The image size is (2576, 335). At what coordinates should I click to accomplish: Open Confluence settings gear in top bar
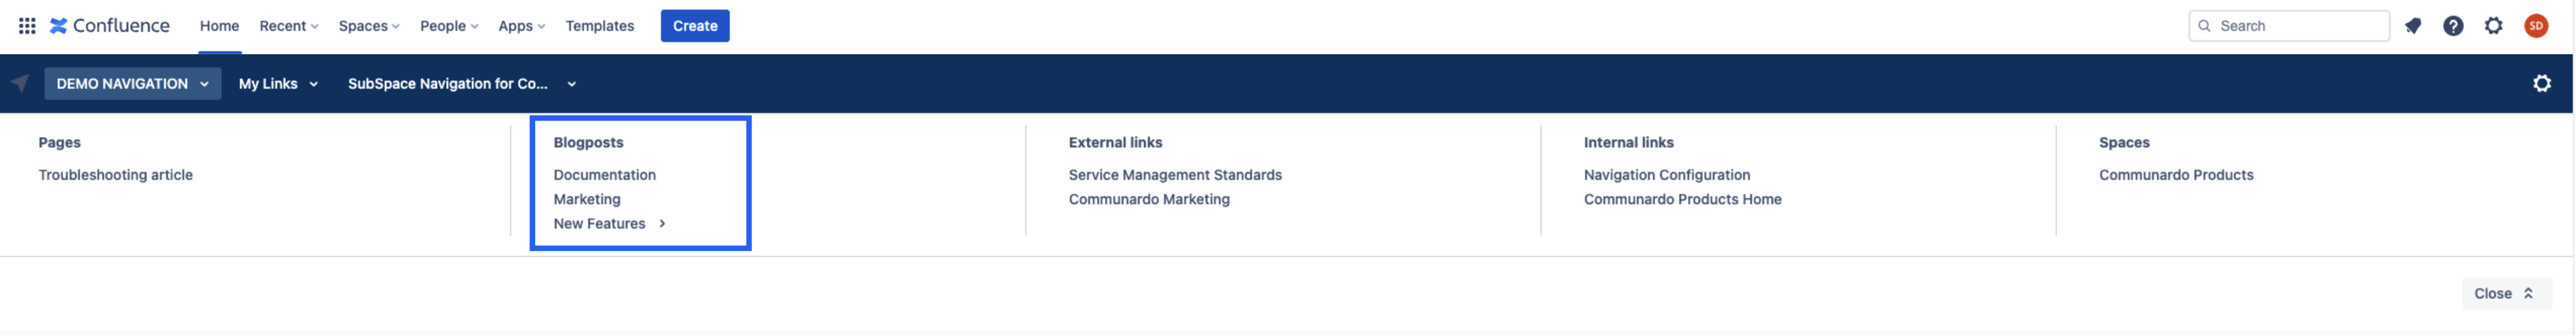point(2493,26)
